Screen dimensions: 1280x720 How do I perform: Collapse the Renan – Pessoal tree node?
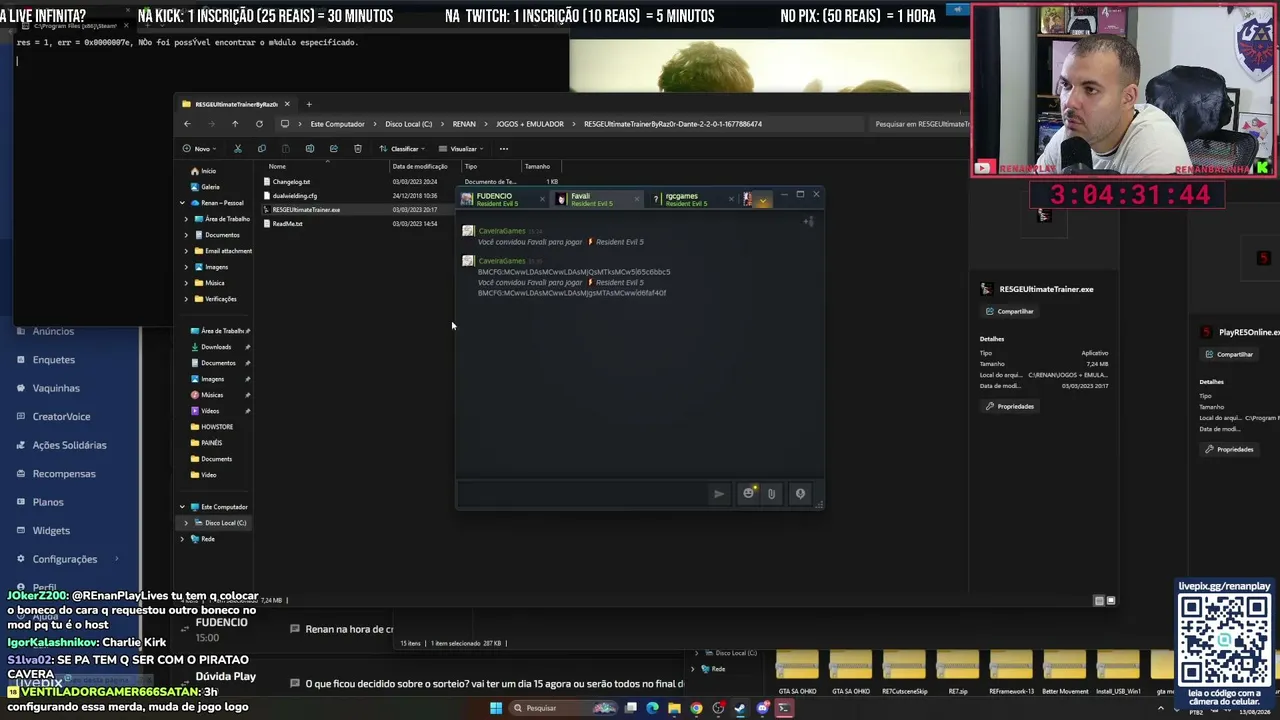182,203
